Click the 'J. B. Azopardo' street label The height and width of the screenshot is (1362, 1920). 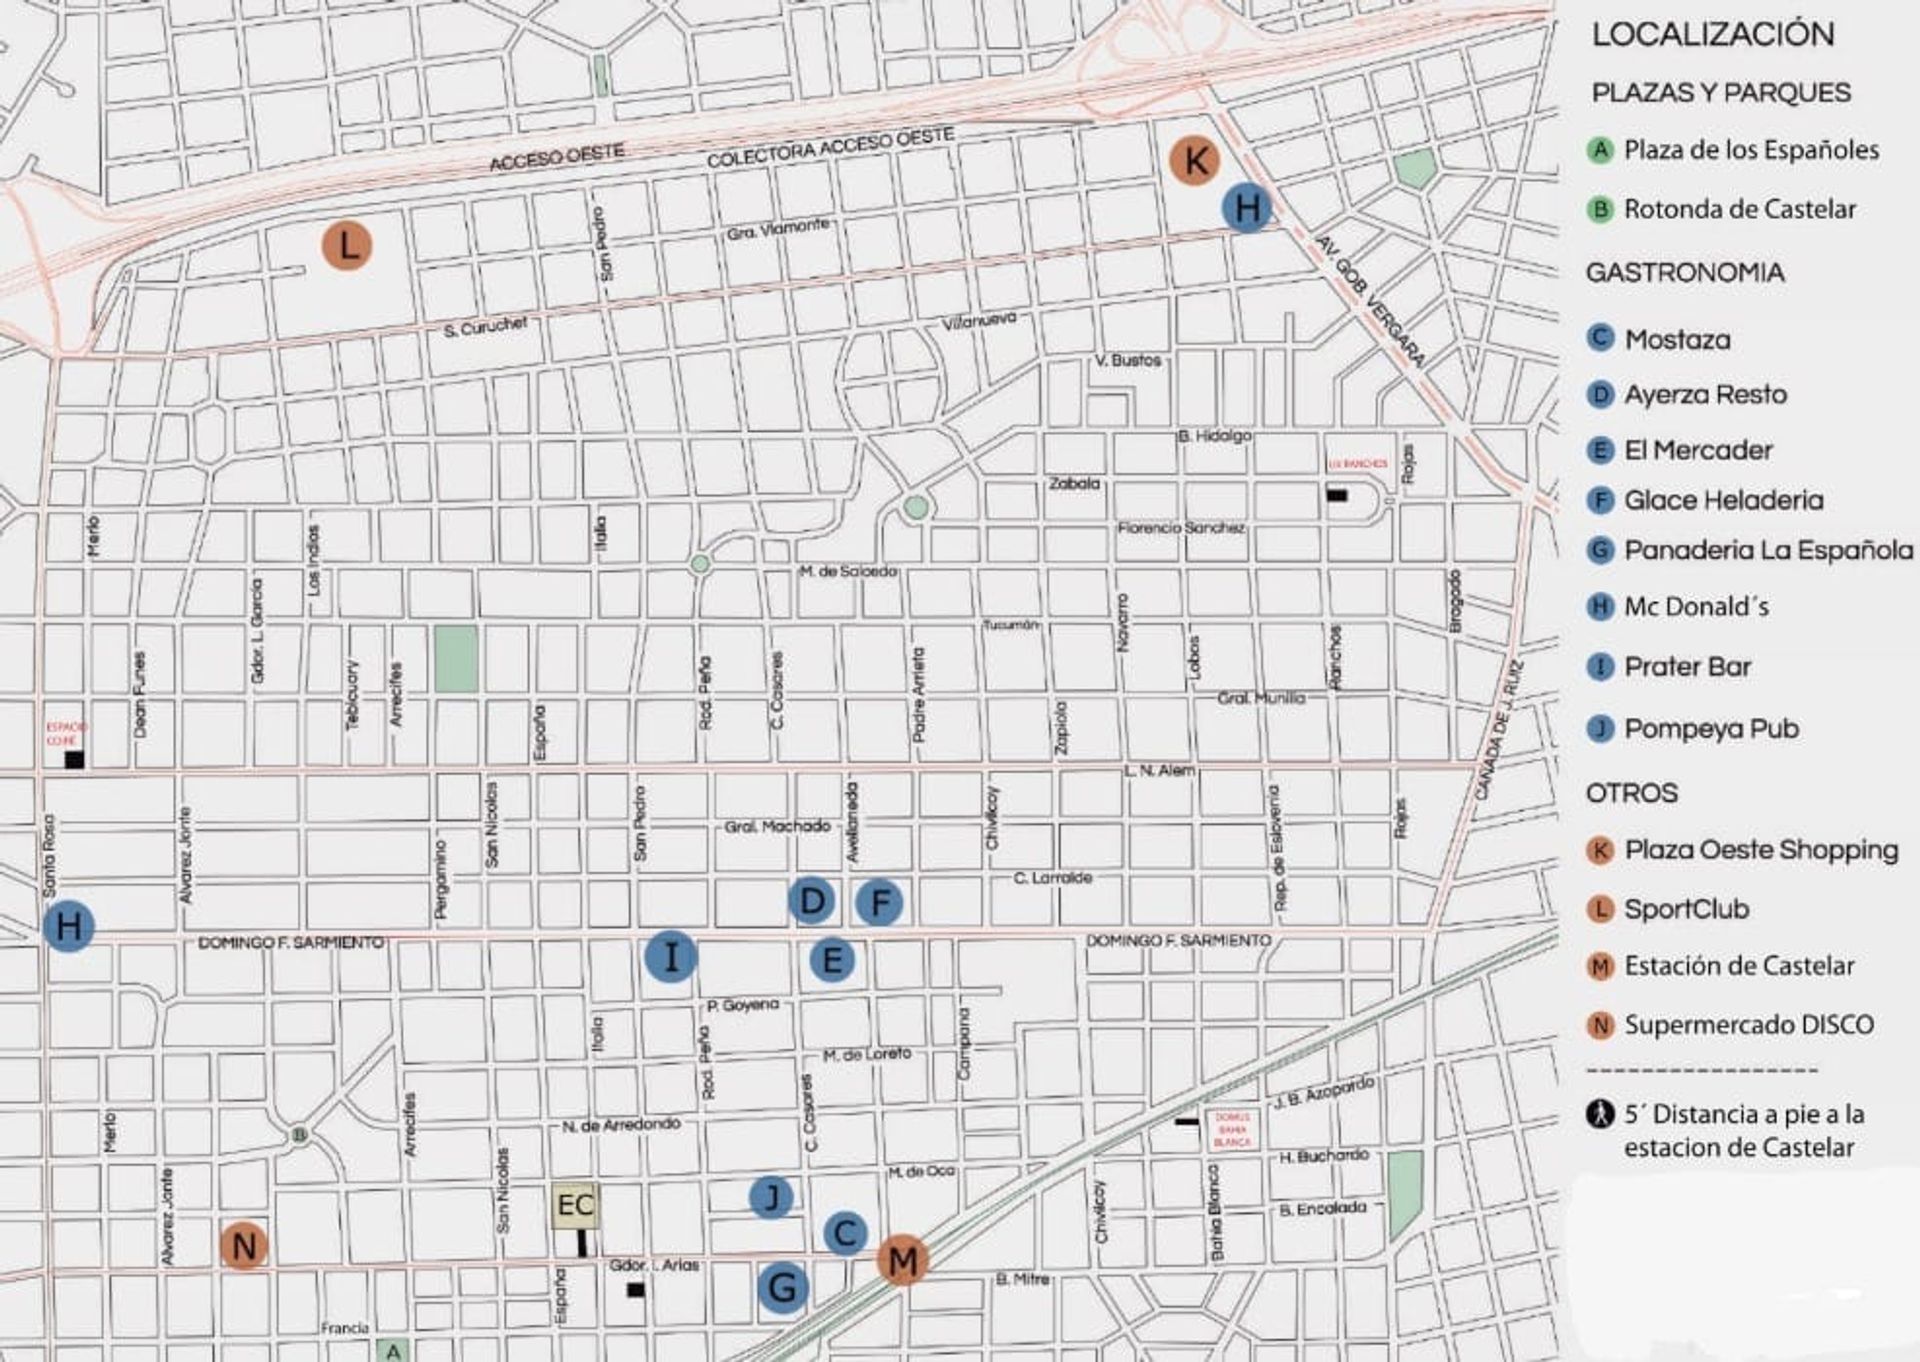[x=1324, y=1093]
